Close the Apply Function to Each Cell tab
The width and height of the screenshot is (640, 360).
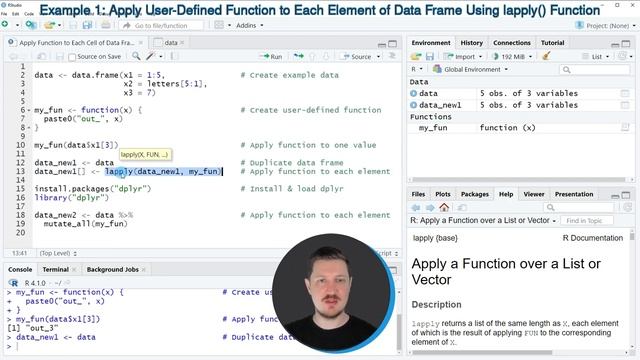[x=141, y=42]
